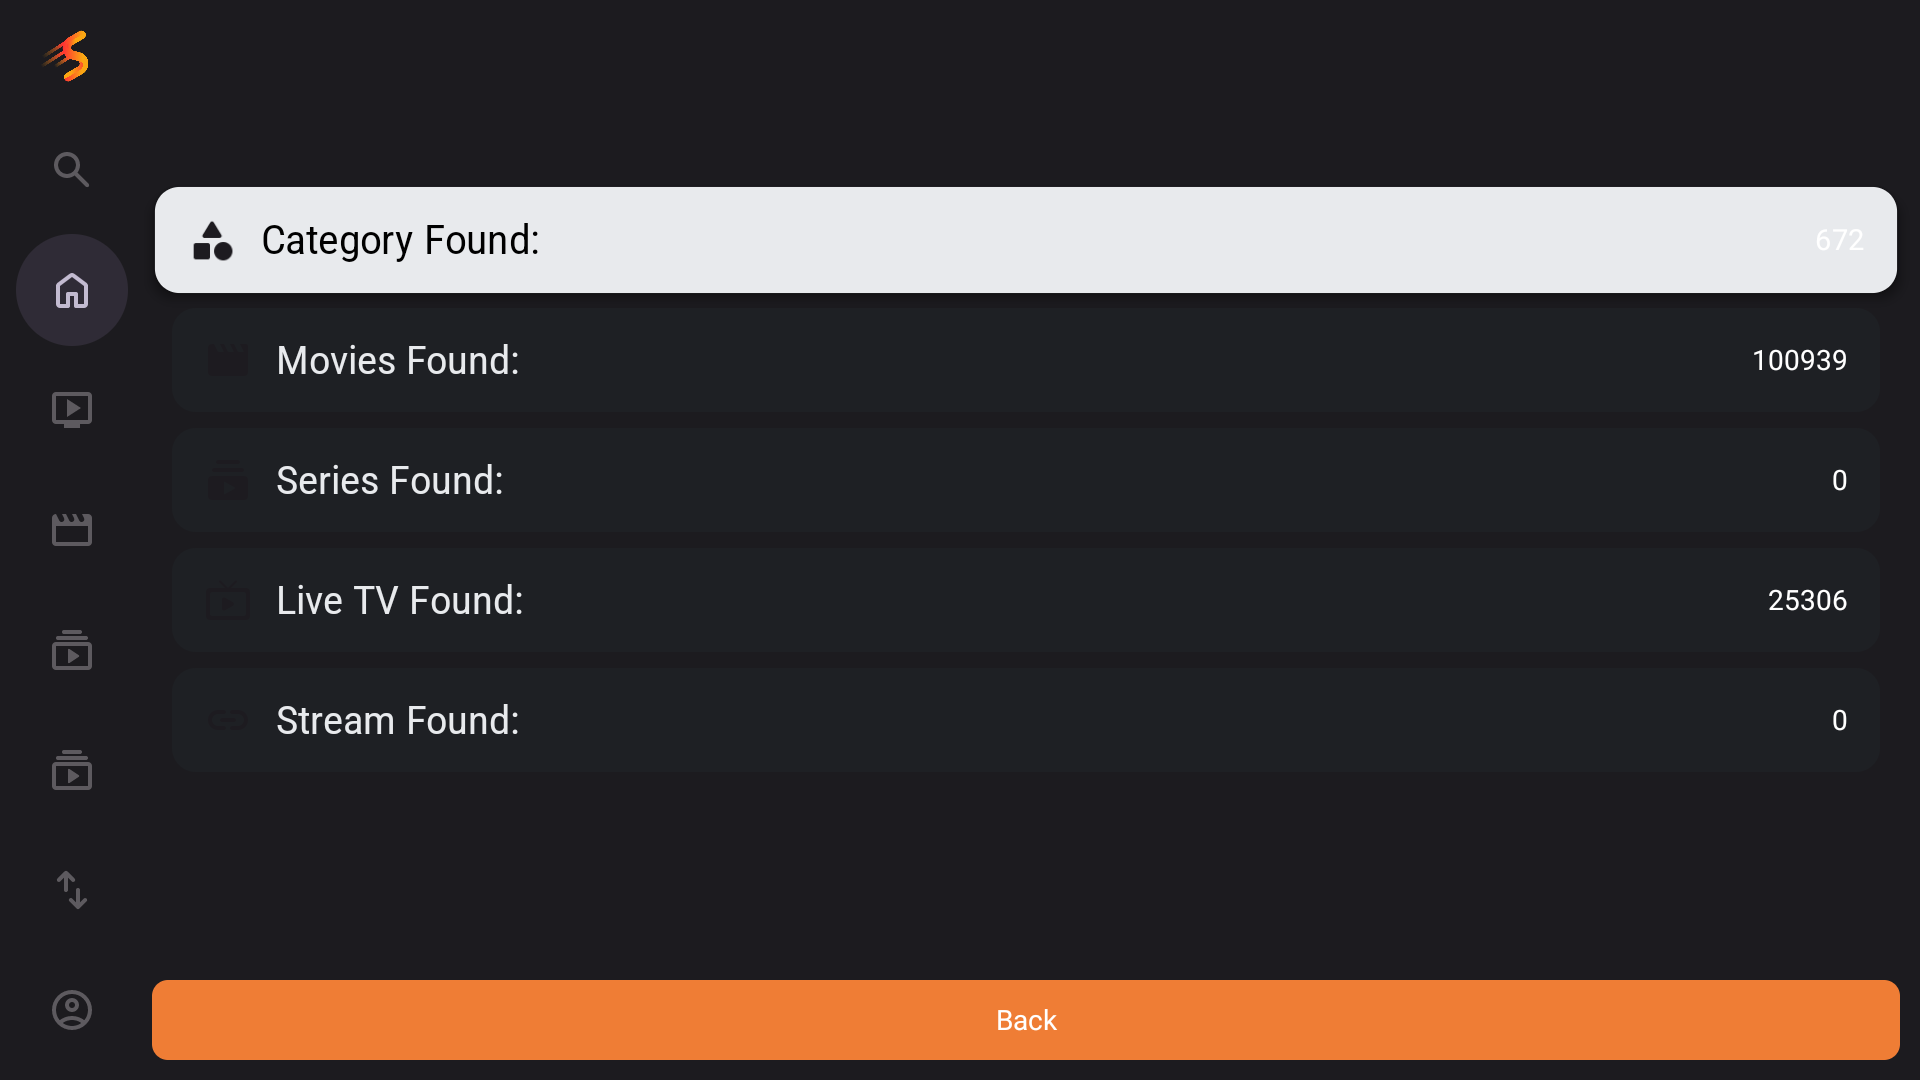
Task: Open the first Series archive icon
Action: pyautogui.click(x=71, y=651)
